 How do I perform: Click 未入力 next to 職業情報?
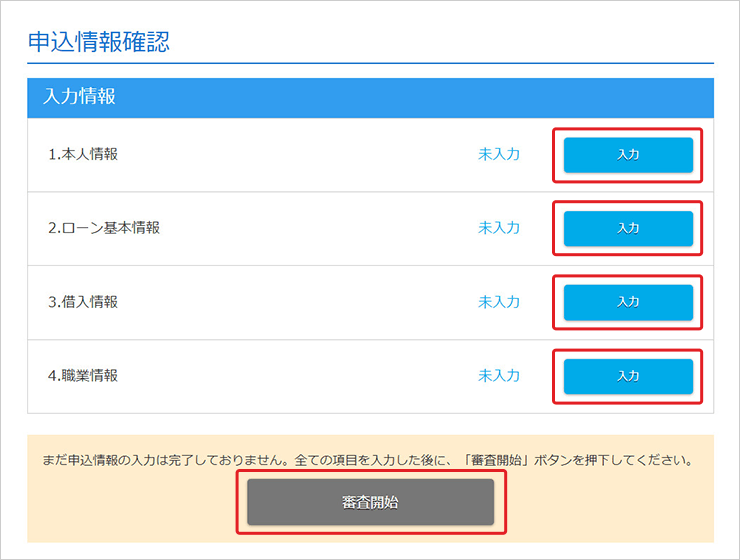(499, 376)
